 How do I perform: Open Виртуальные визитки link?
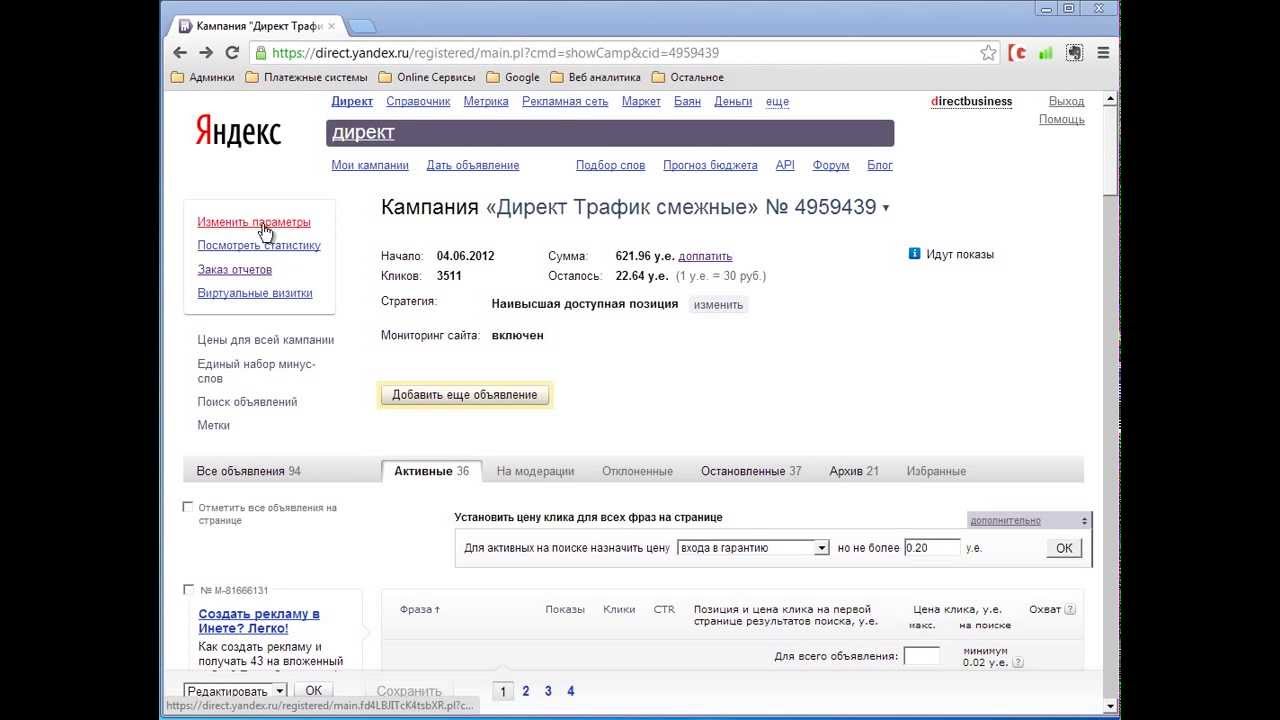(x=255, y=293)
